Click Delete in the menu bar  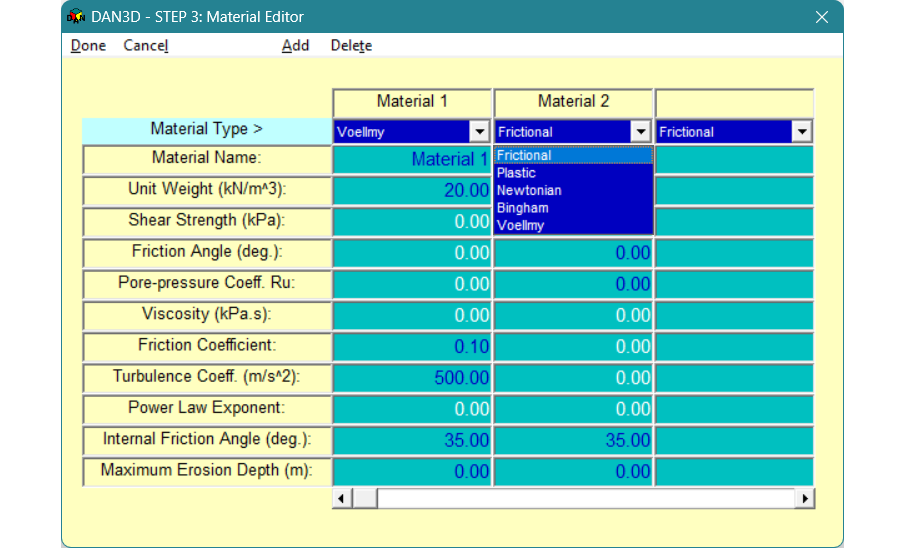tap(351, 46)
